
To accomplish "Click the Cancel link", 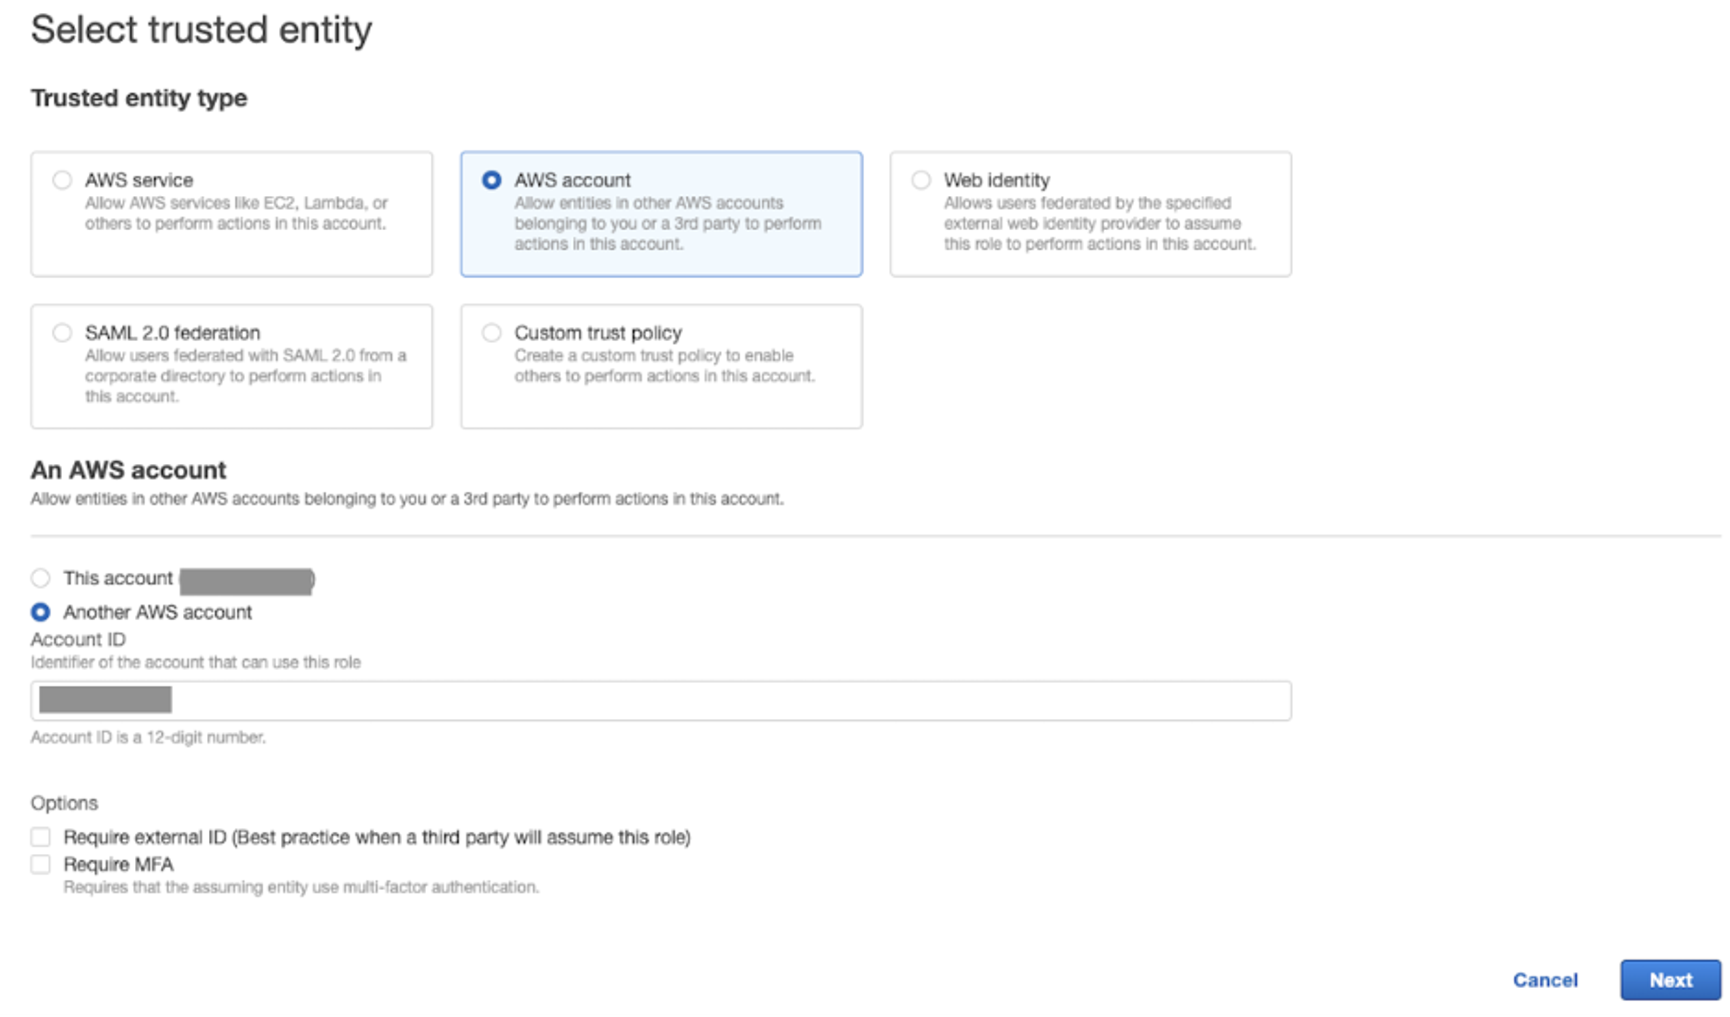I will [x=1545, y=980].
